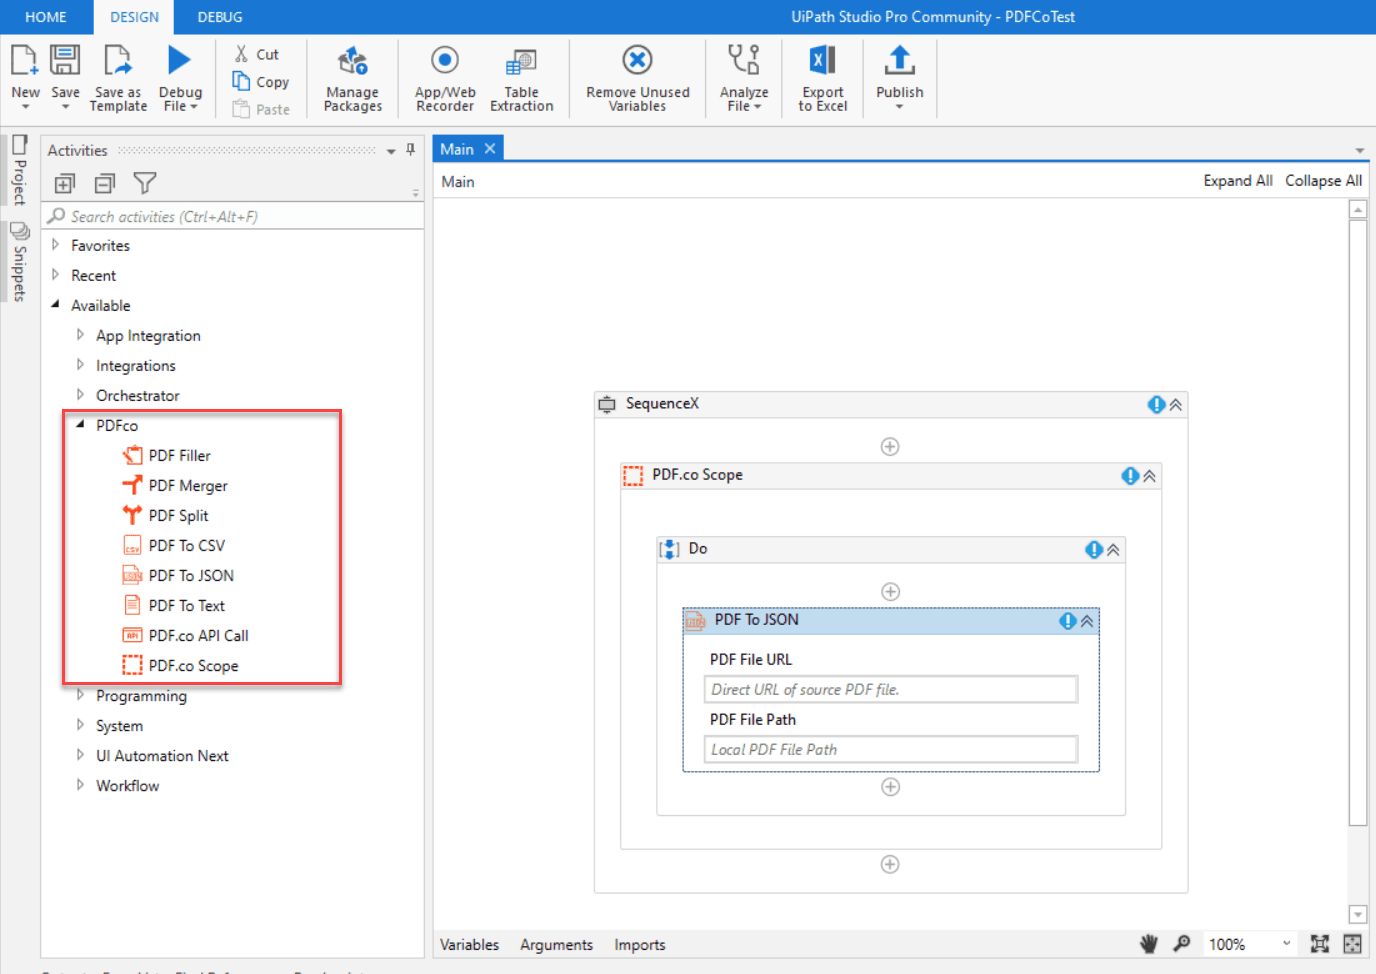
Task: Remove Unused Variables from the workflow
Action: (637, 78)
